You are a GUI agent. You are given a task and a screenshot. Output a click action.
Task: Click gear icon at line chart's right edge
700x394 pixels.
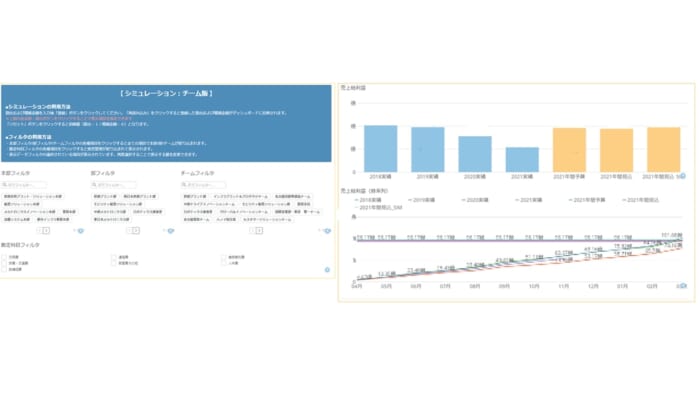tap(683, 286)
